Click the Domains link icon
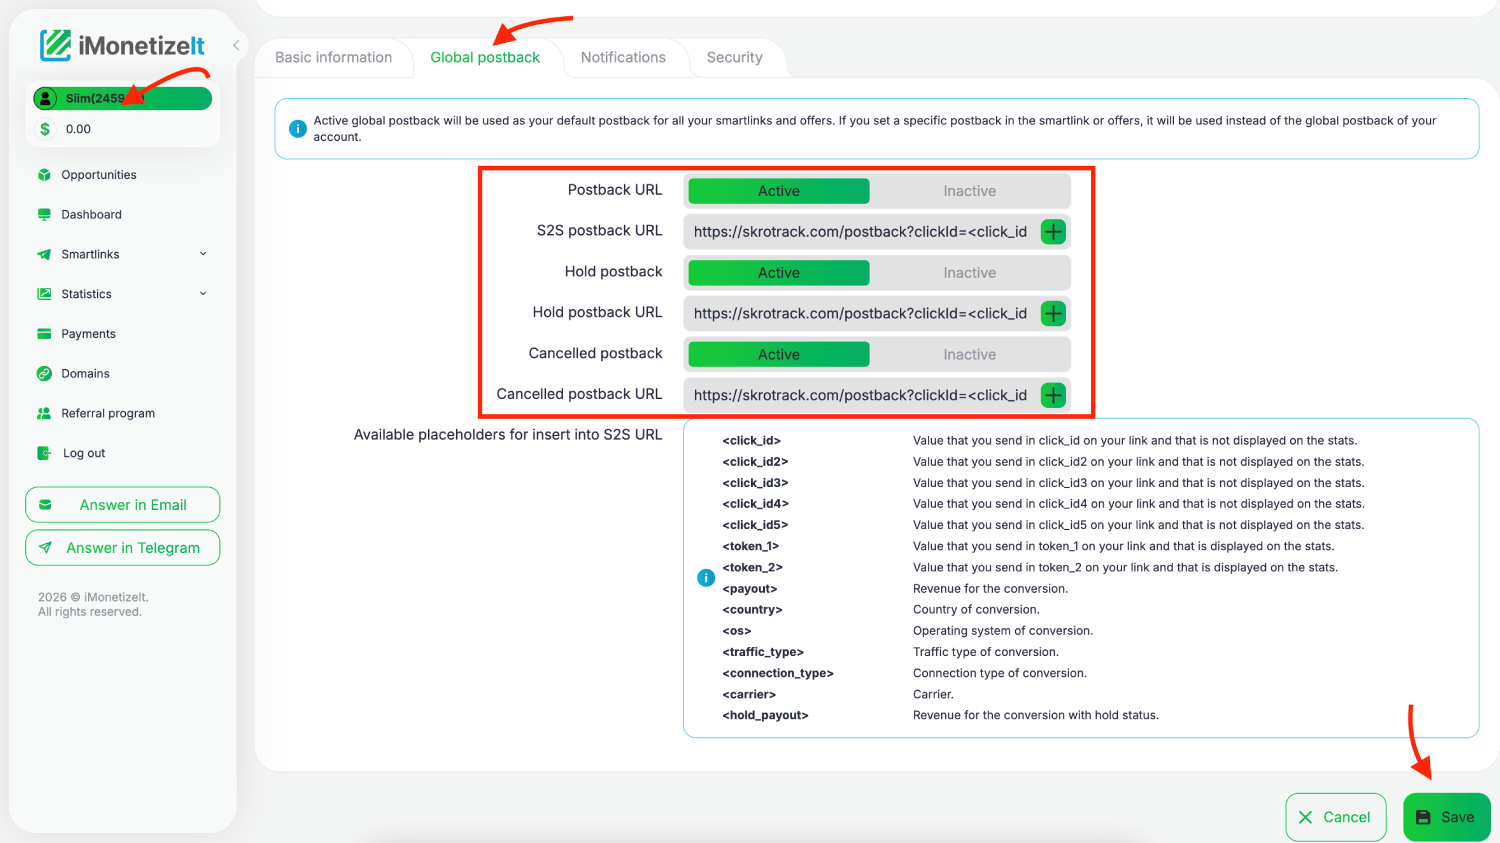The image size is (1500, 843). (x=44, y=374)
